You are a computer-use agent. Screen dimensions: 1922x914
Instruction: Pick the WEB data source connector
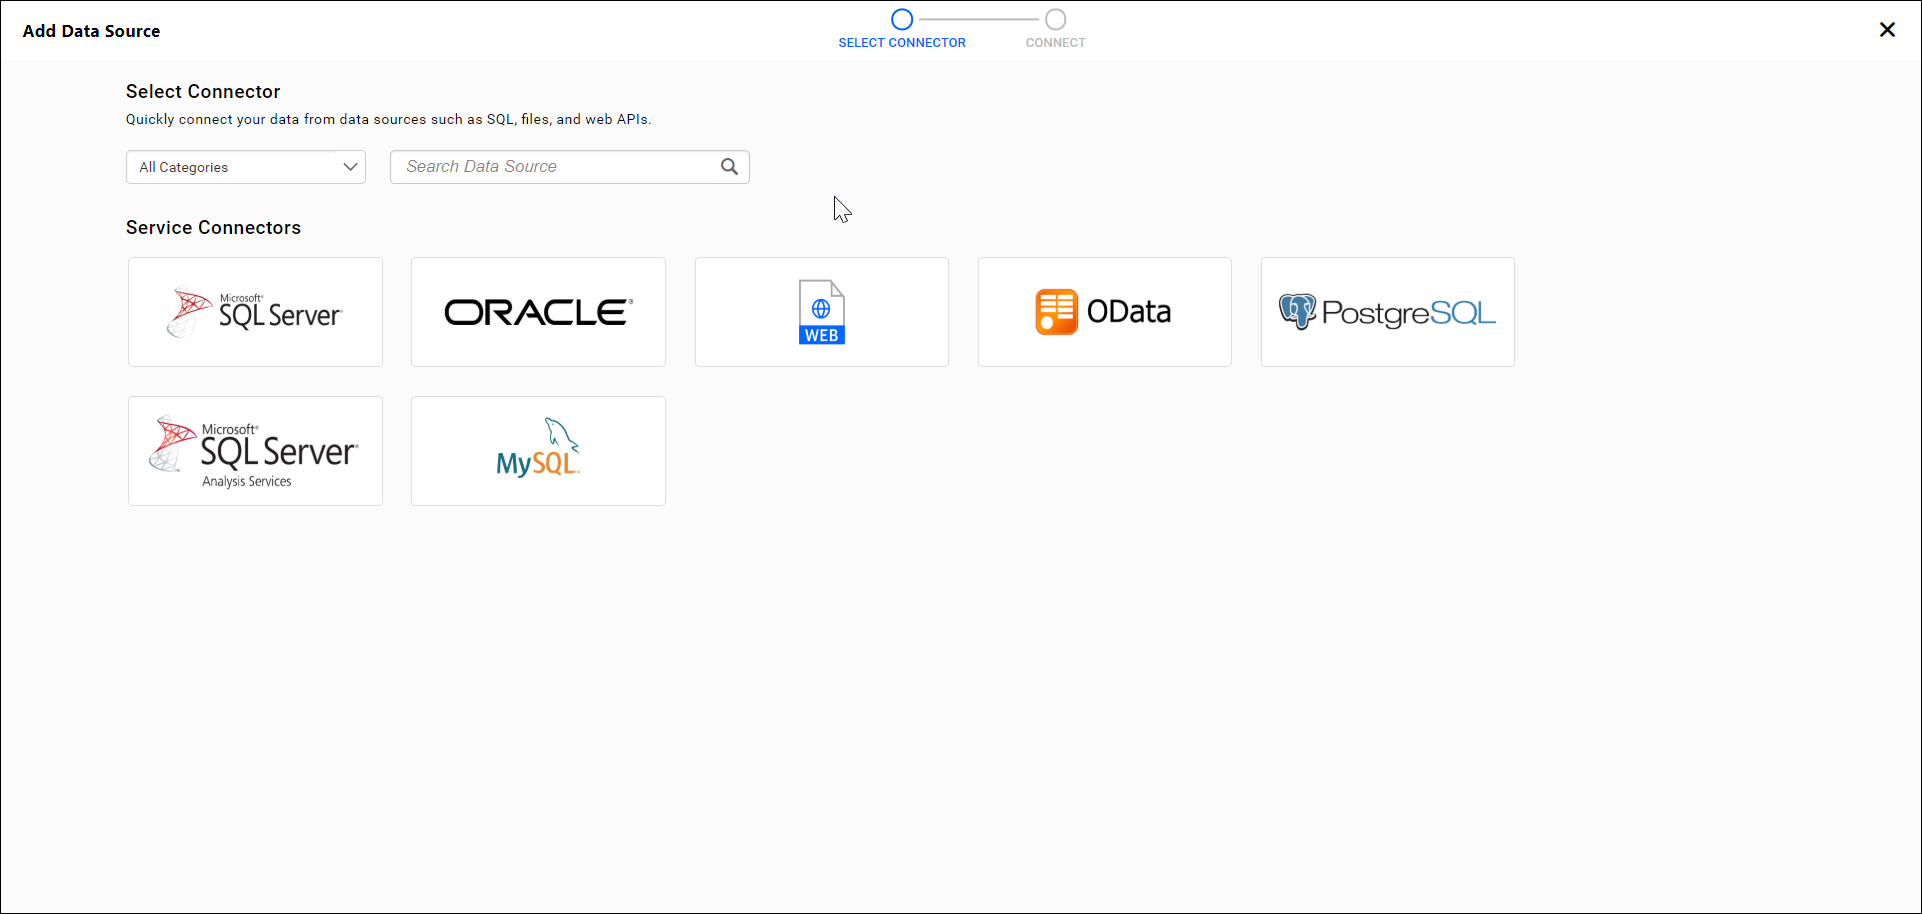coord(822,312)
